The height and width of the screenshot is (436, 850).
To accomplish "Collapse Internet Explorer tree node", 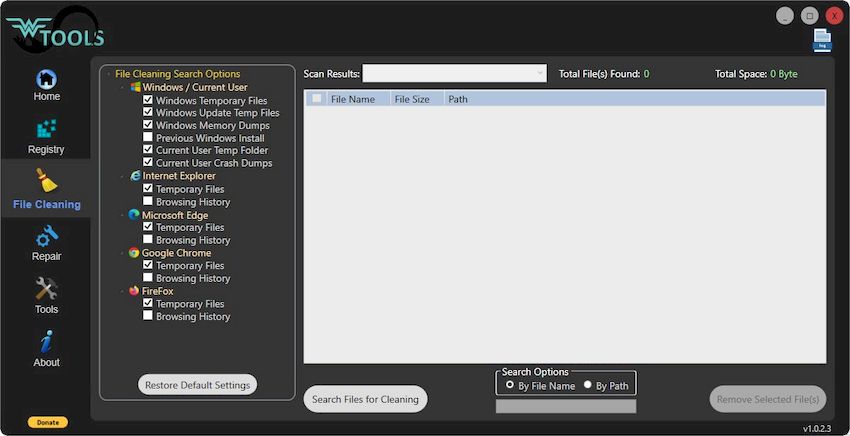I will point(124,176).
